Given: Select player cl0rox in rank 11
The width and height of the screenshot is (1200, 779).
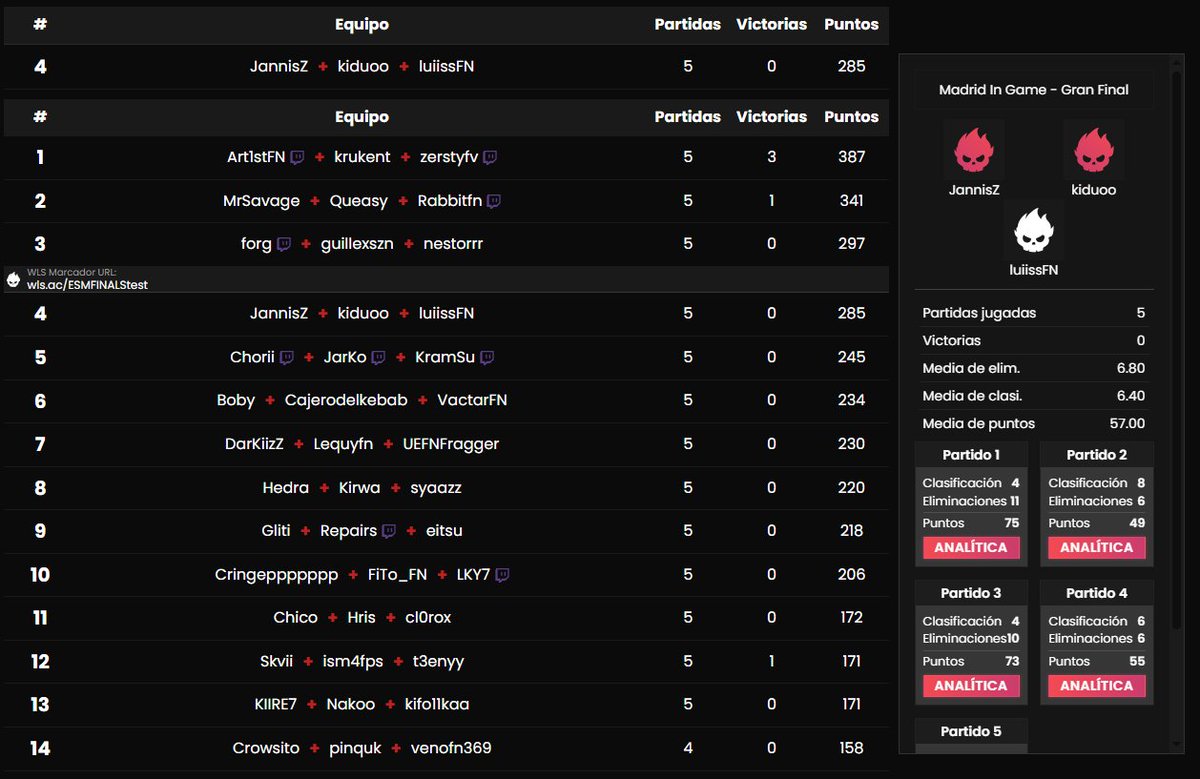Looking at the screenshot, I should pos(428,618).
